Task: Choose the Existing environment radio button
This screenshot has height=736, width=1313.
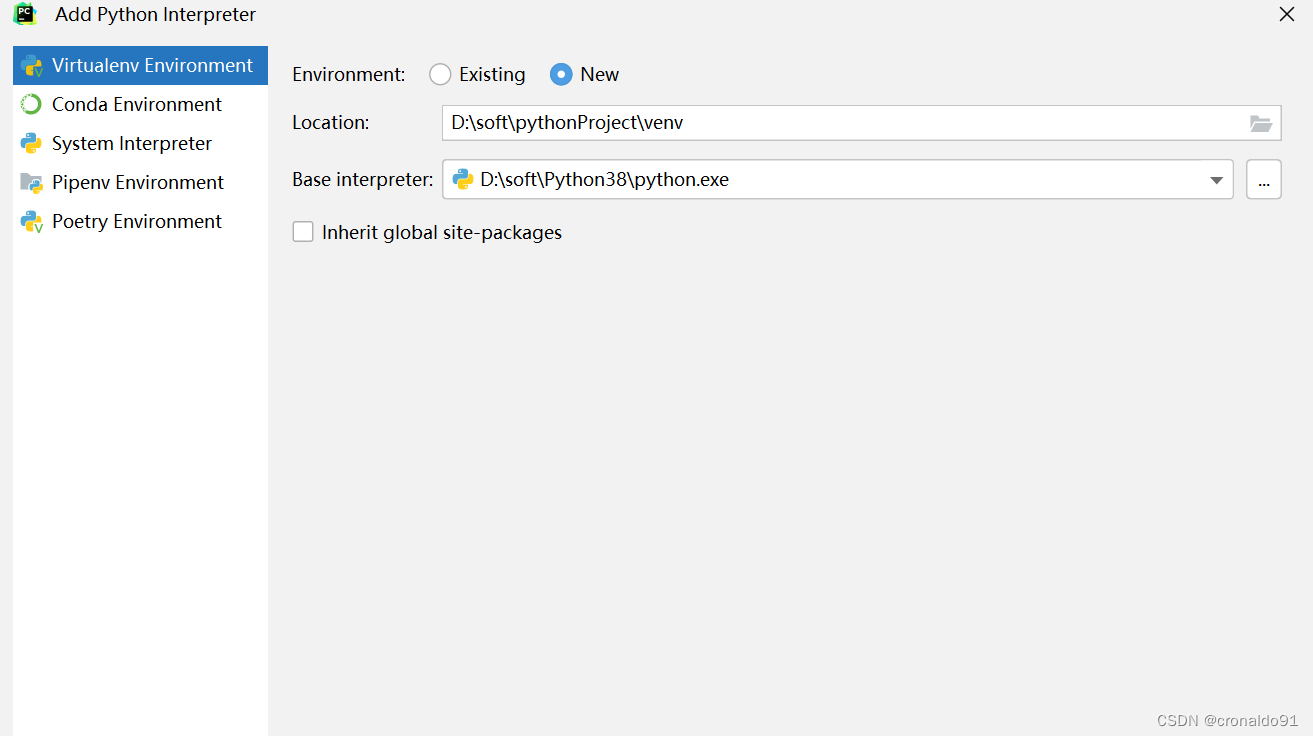Action: (440, 74)
